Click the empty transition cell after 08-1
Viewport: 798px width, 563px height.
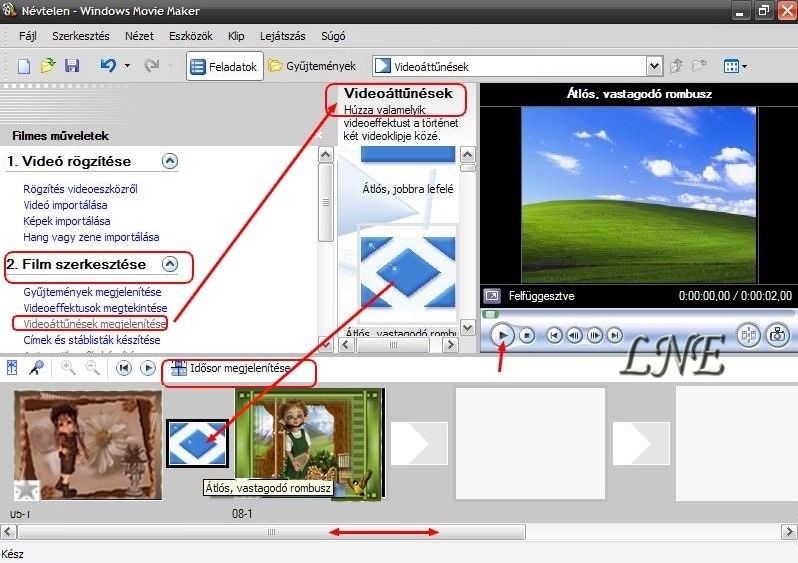[419, 443]
